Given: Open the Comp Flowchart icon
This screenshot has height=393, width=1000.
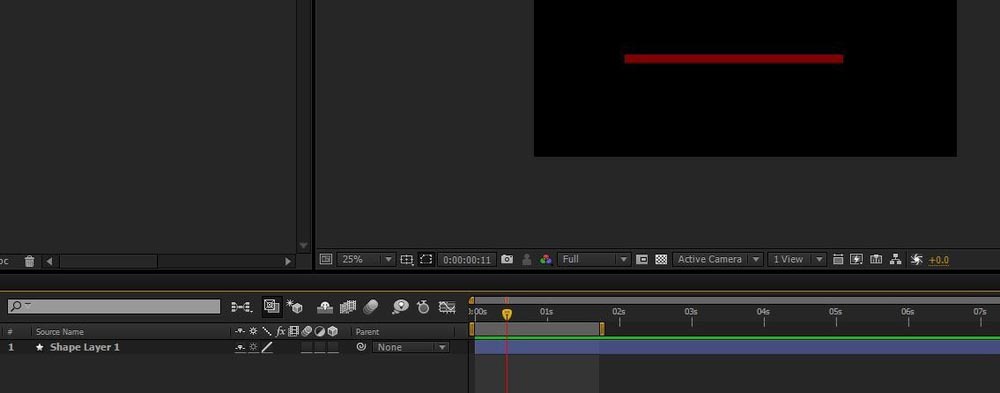Looking at the screenshot, I should (x=896, y=259).
